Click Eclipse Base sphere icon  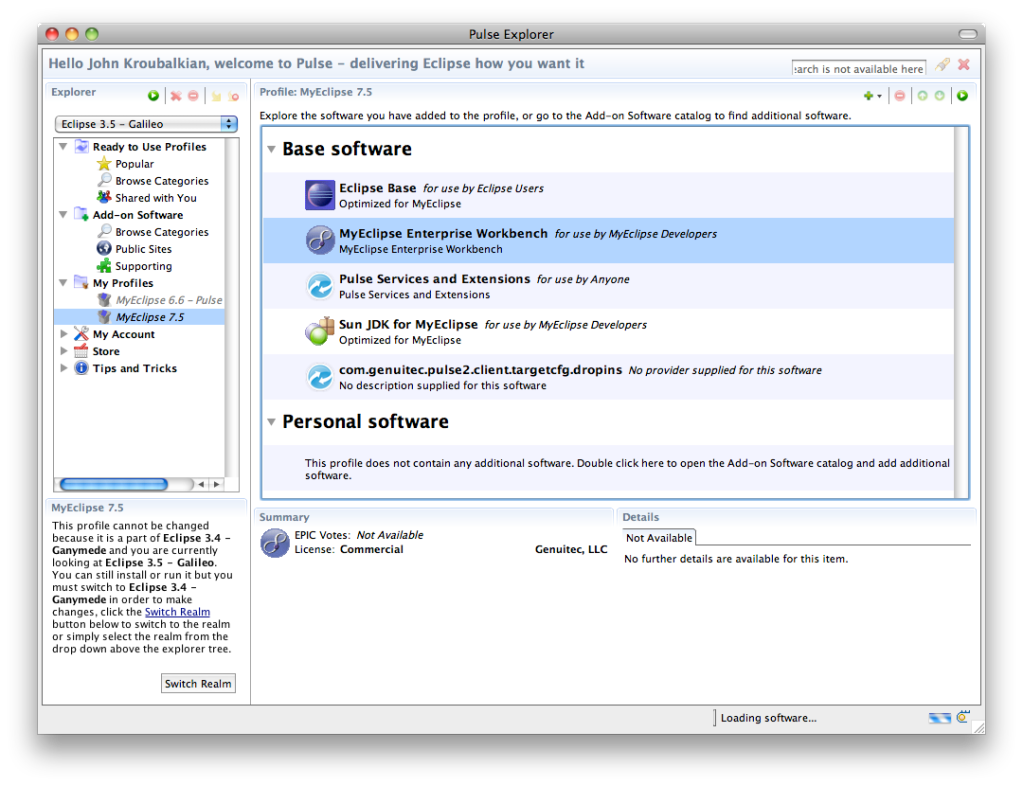pos(320,195)
